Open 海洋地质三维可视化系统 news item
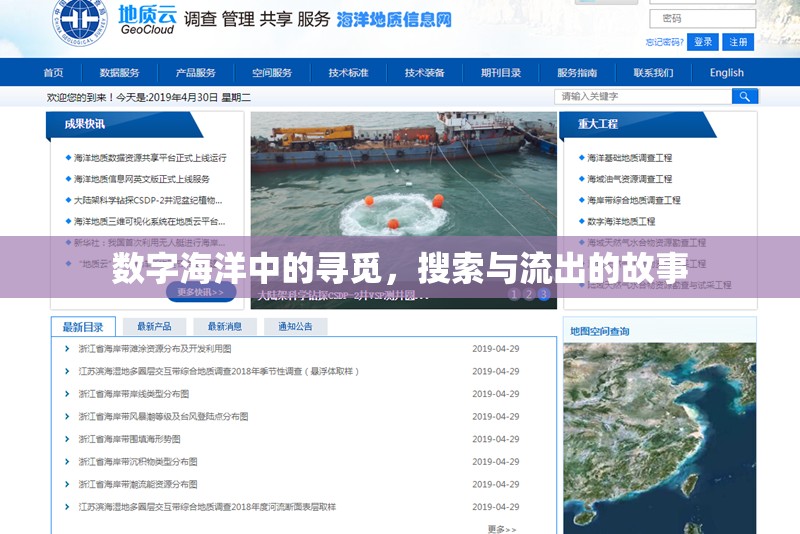 [149, 221]
